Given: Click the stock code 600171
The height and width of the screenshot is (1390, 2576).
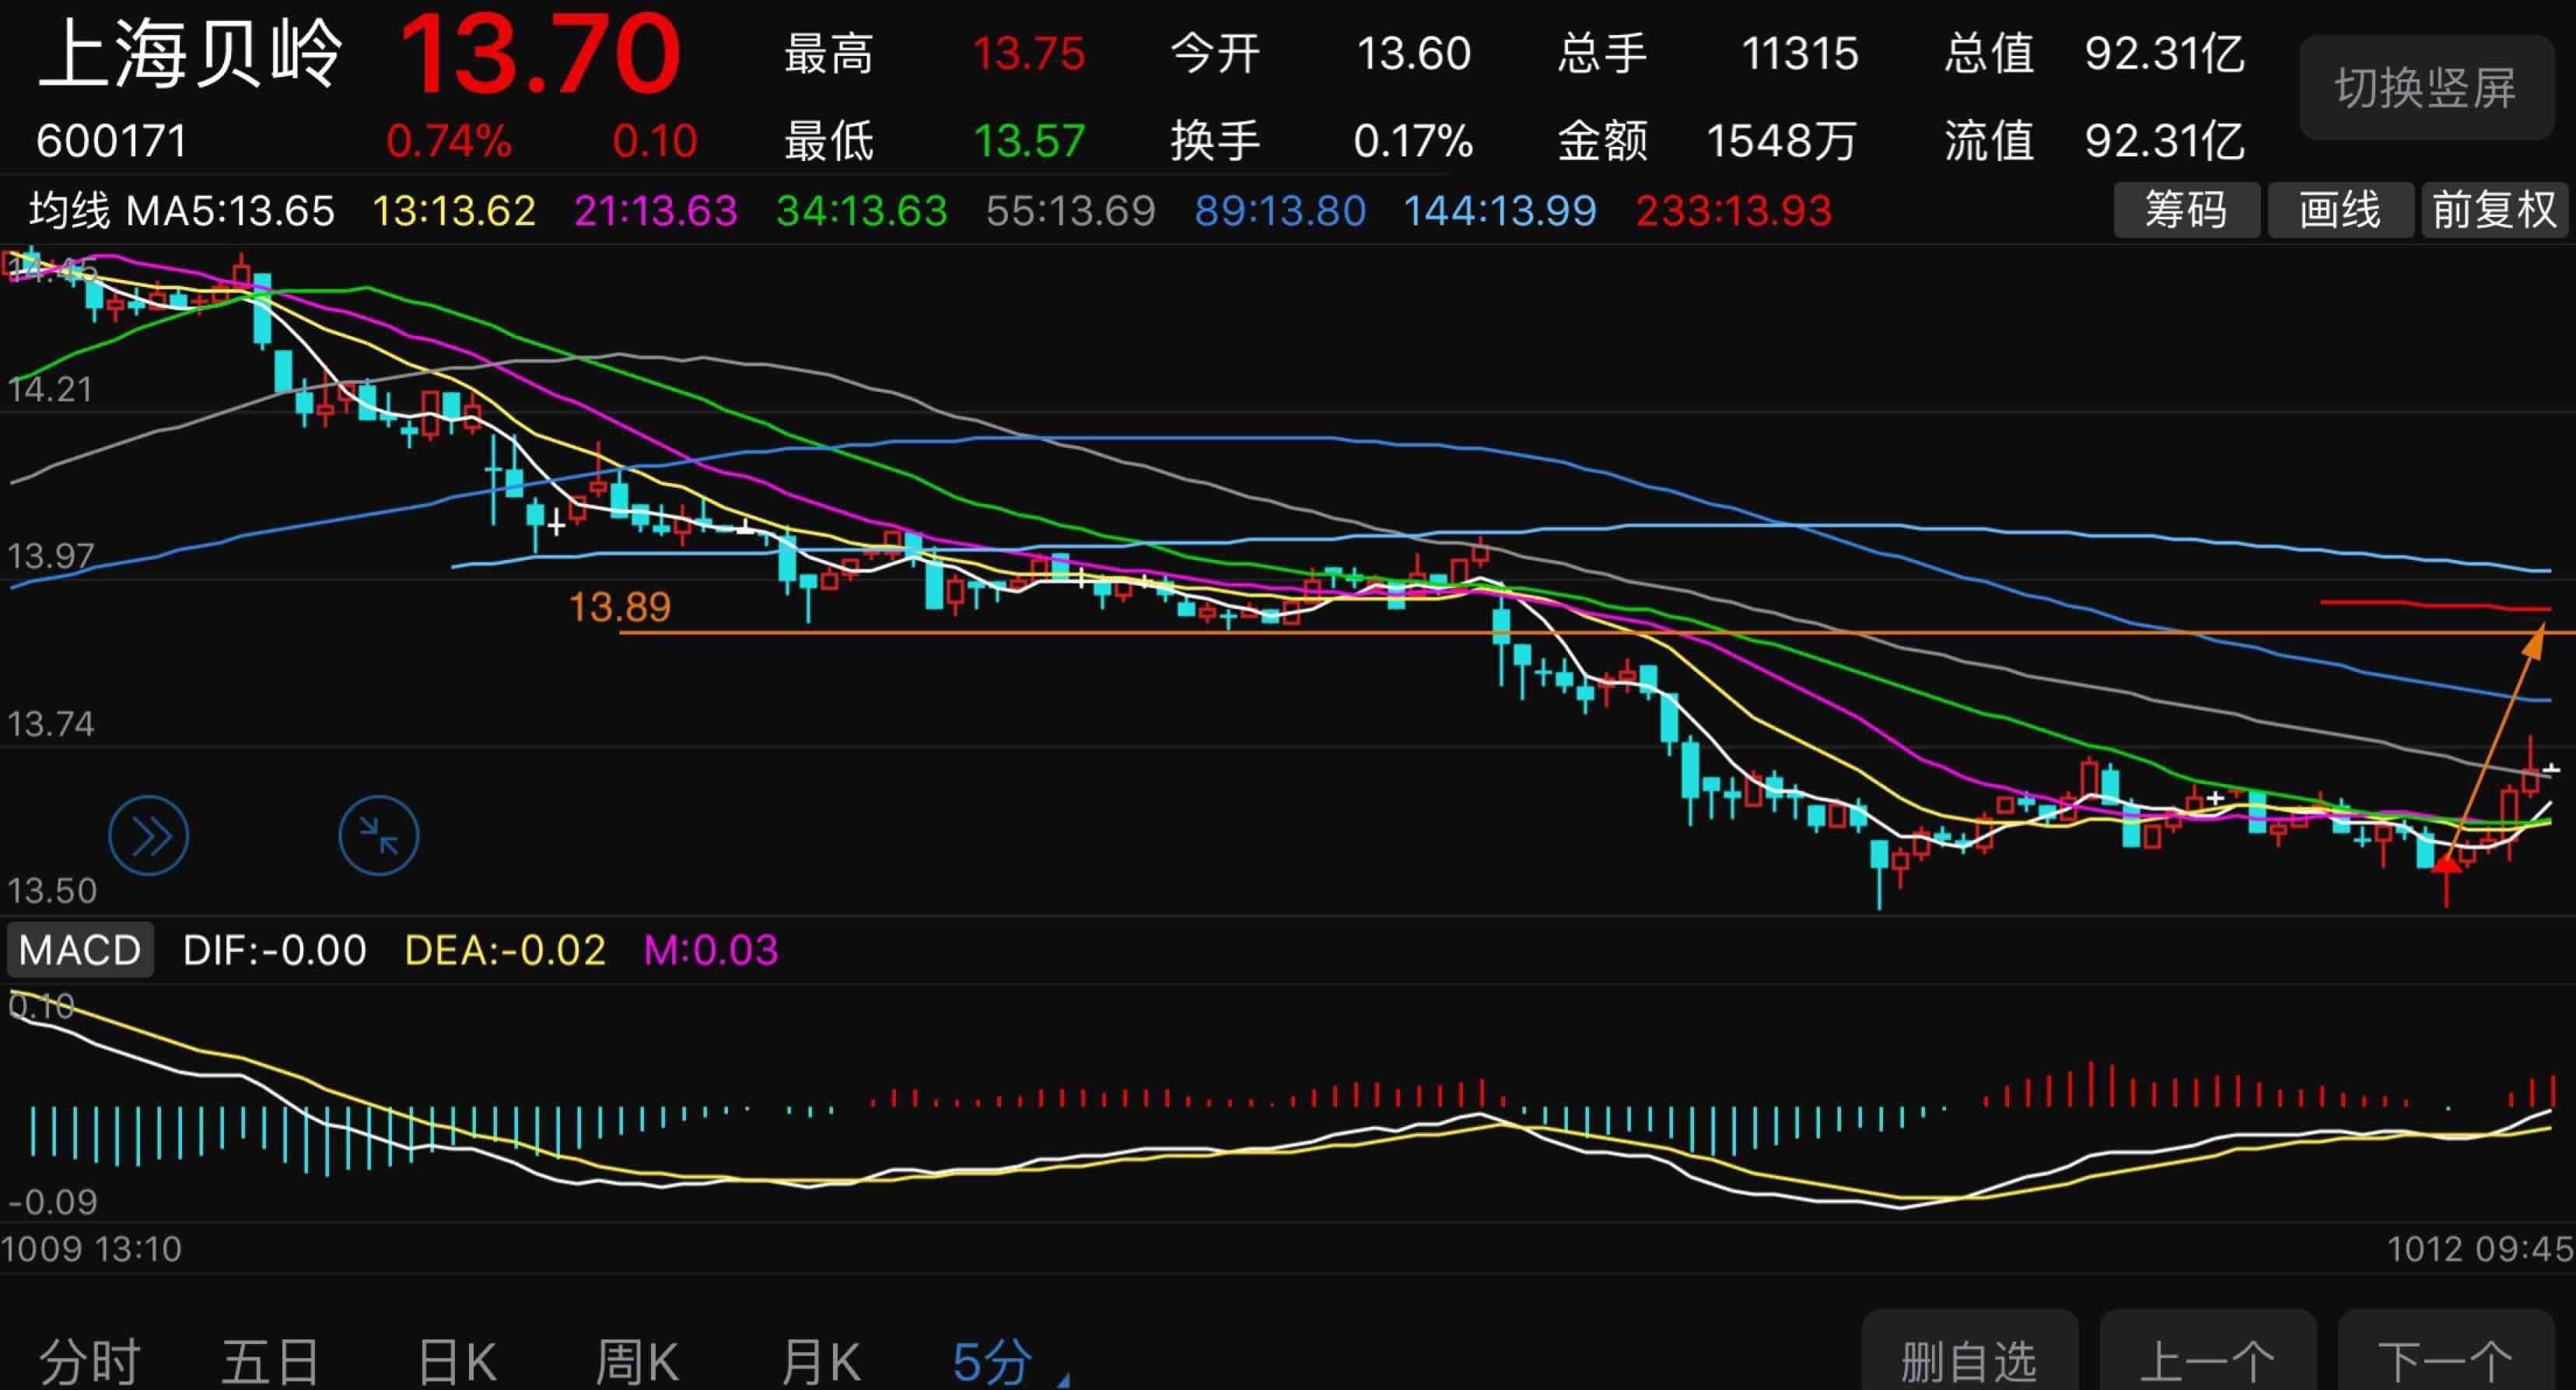Looking at the screenshot, I should (x=111, y=141).
